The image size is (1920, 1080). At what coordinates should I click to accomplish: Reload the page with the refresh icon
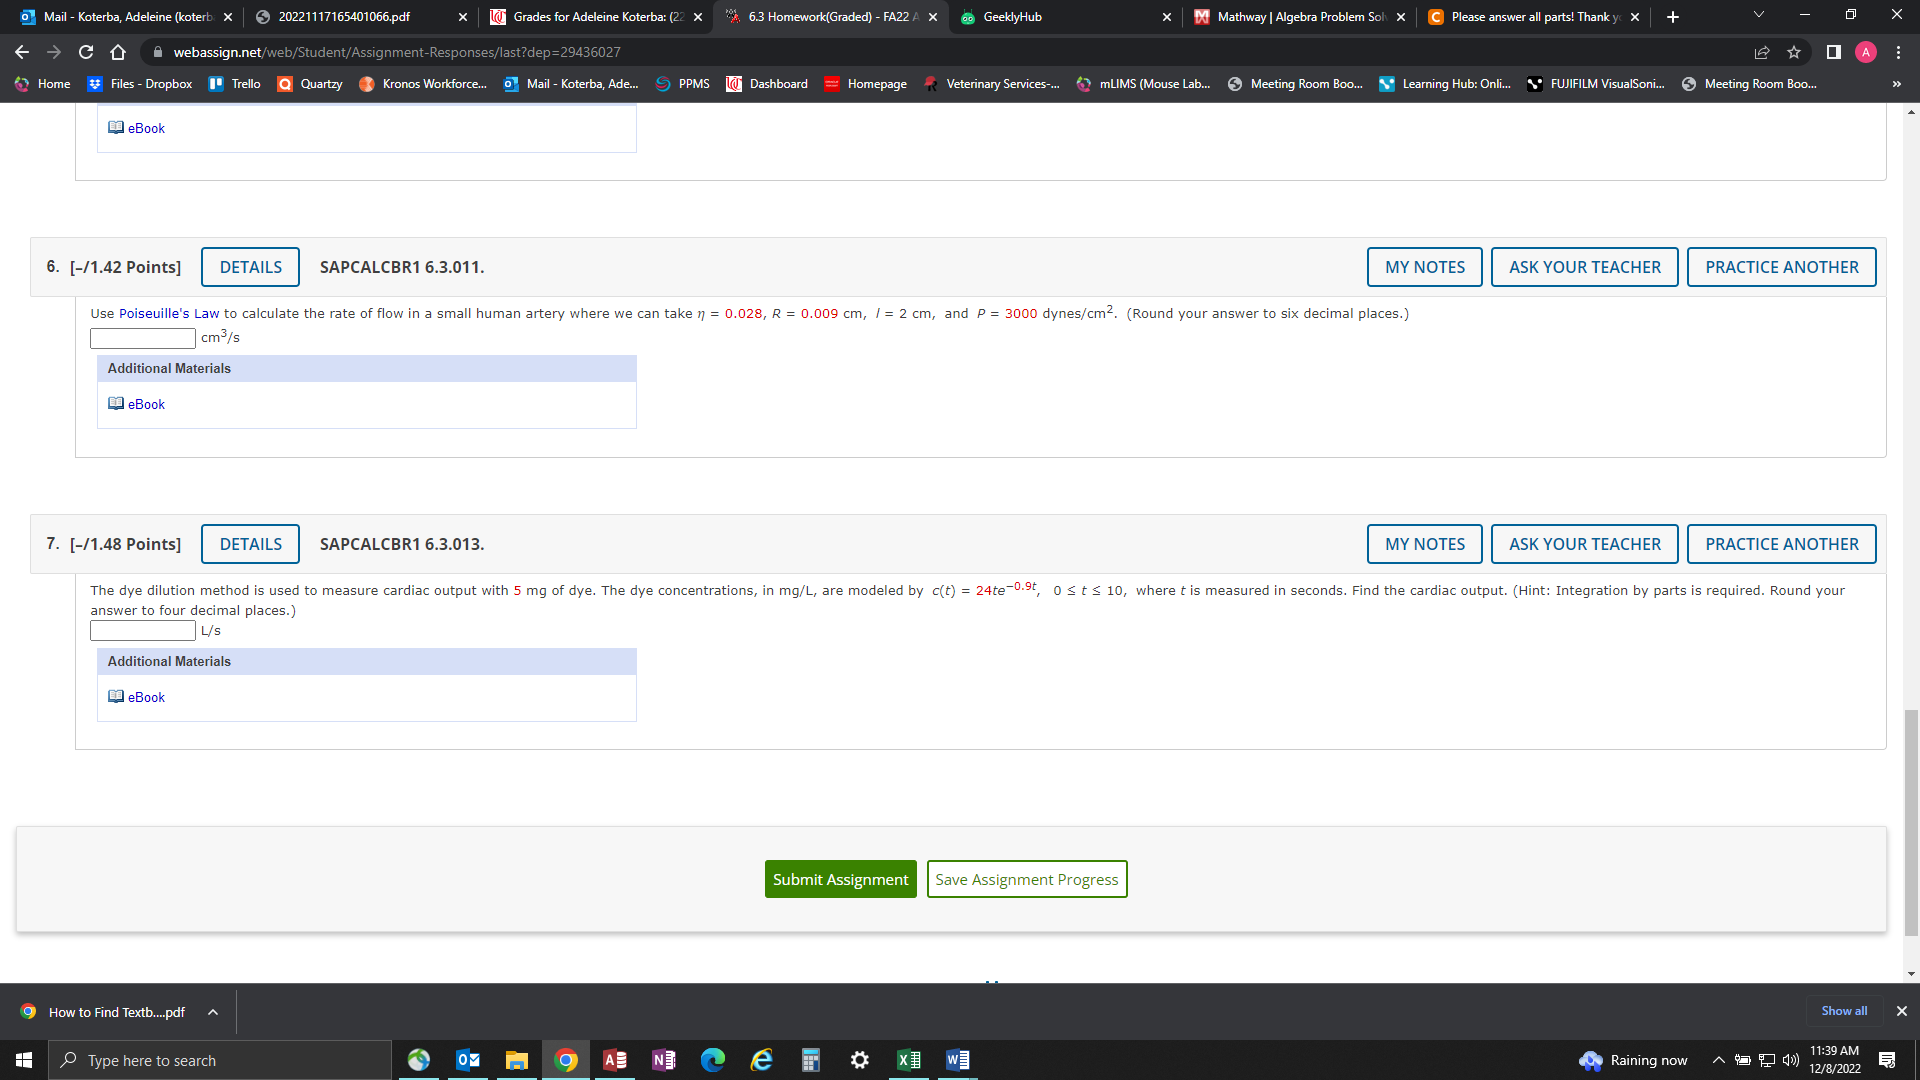86,52
